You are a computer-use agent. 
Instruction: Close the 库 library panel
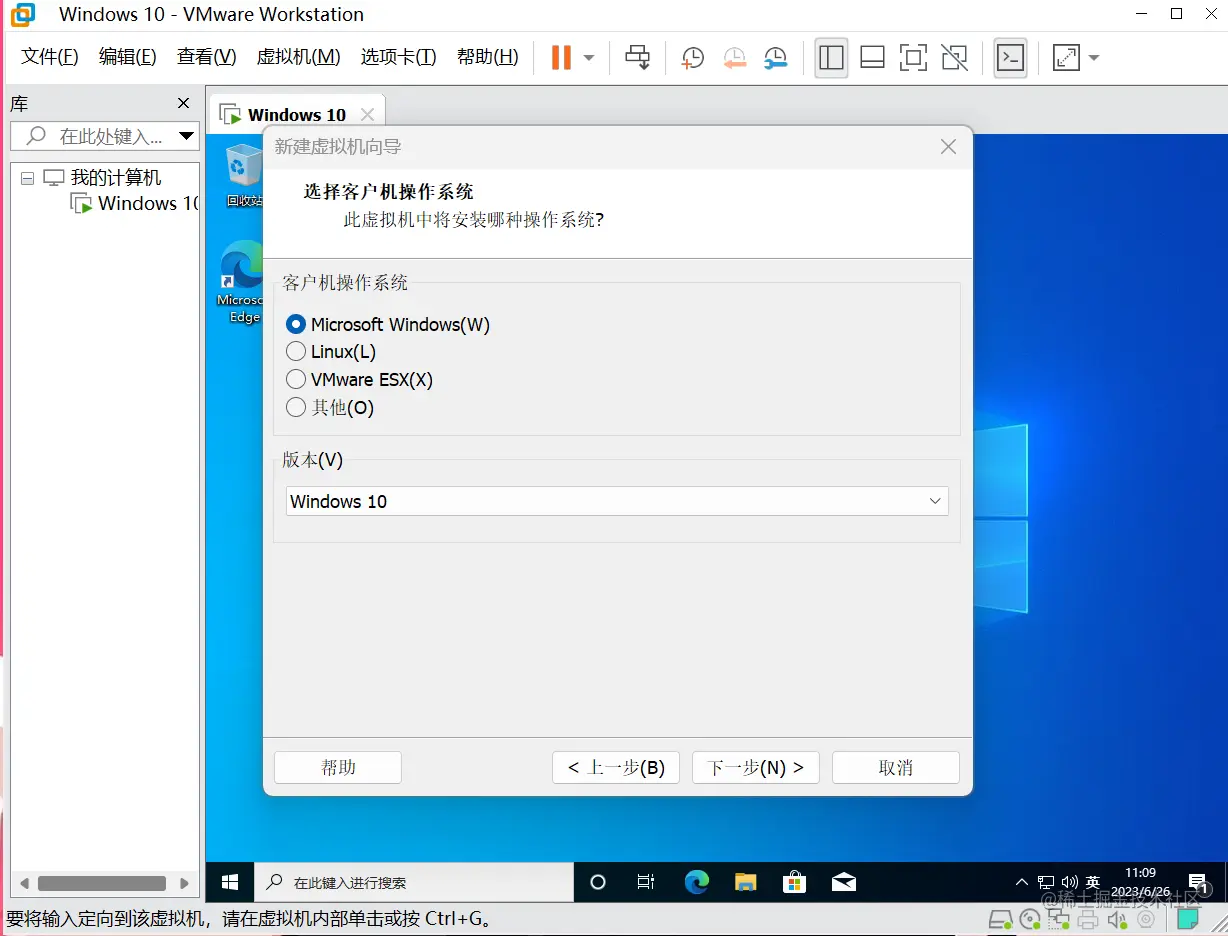(183, 103)
